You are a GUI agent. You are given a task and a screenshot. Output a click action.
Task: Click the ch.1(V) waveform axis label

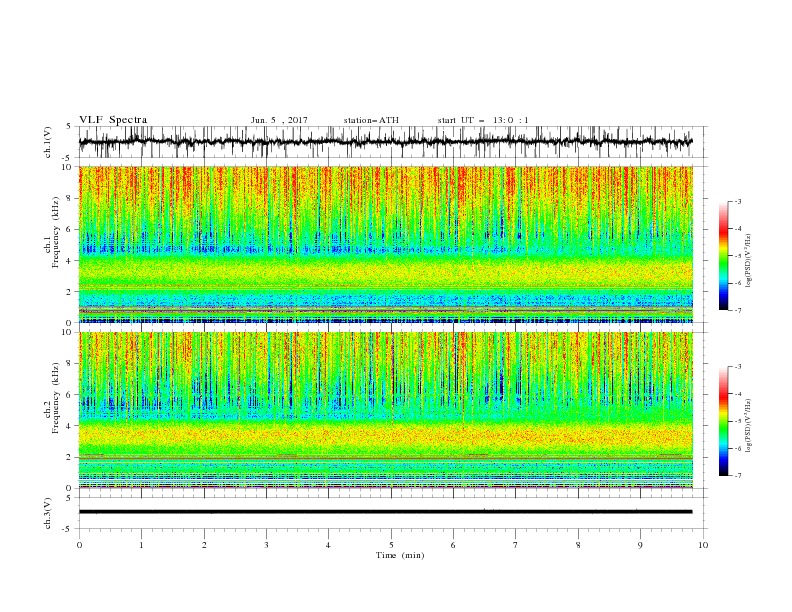(x=48, y=142)
